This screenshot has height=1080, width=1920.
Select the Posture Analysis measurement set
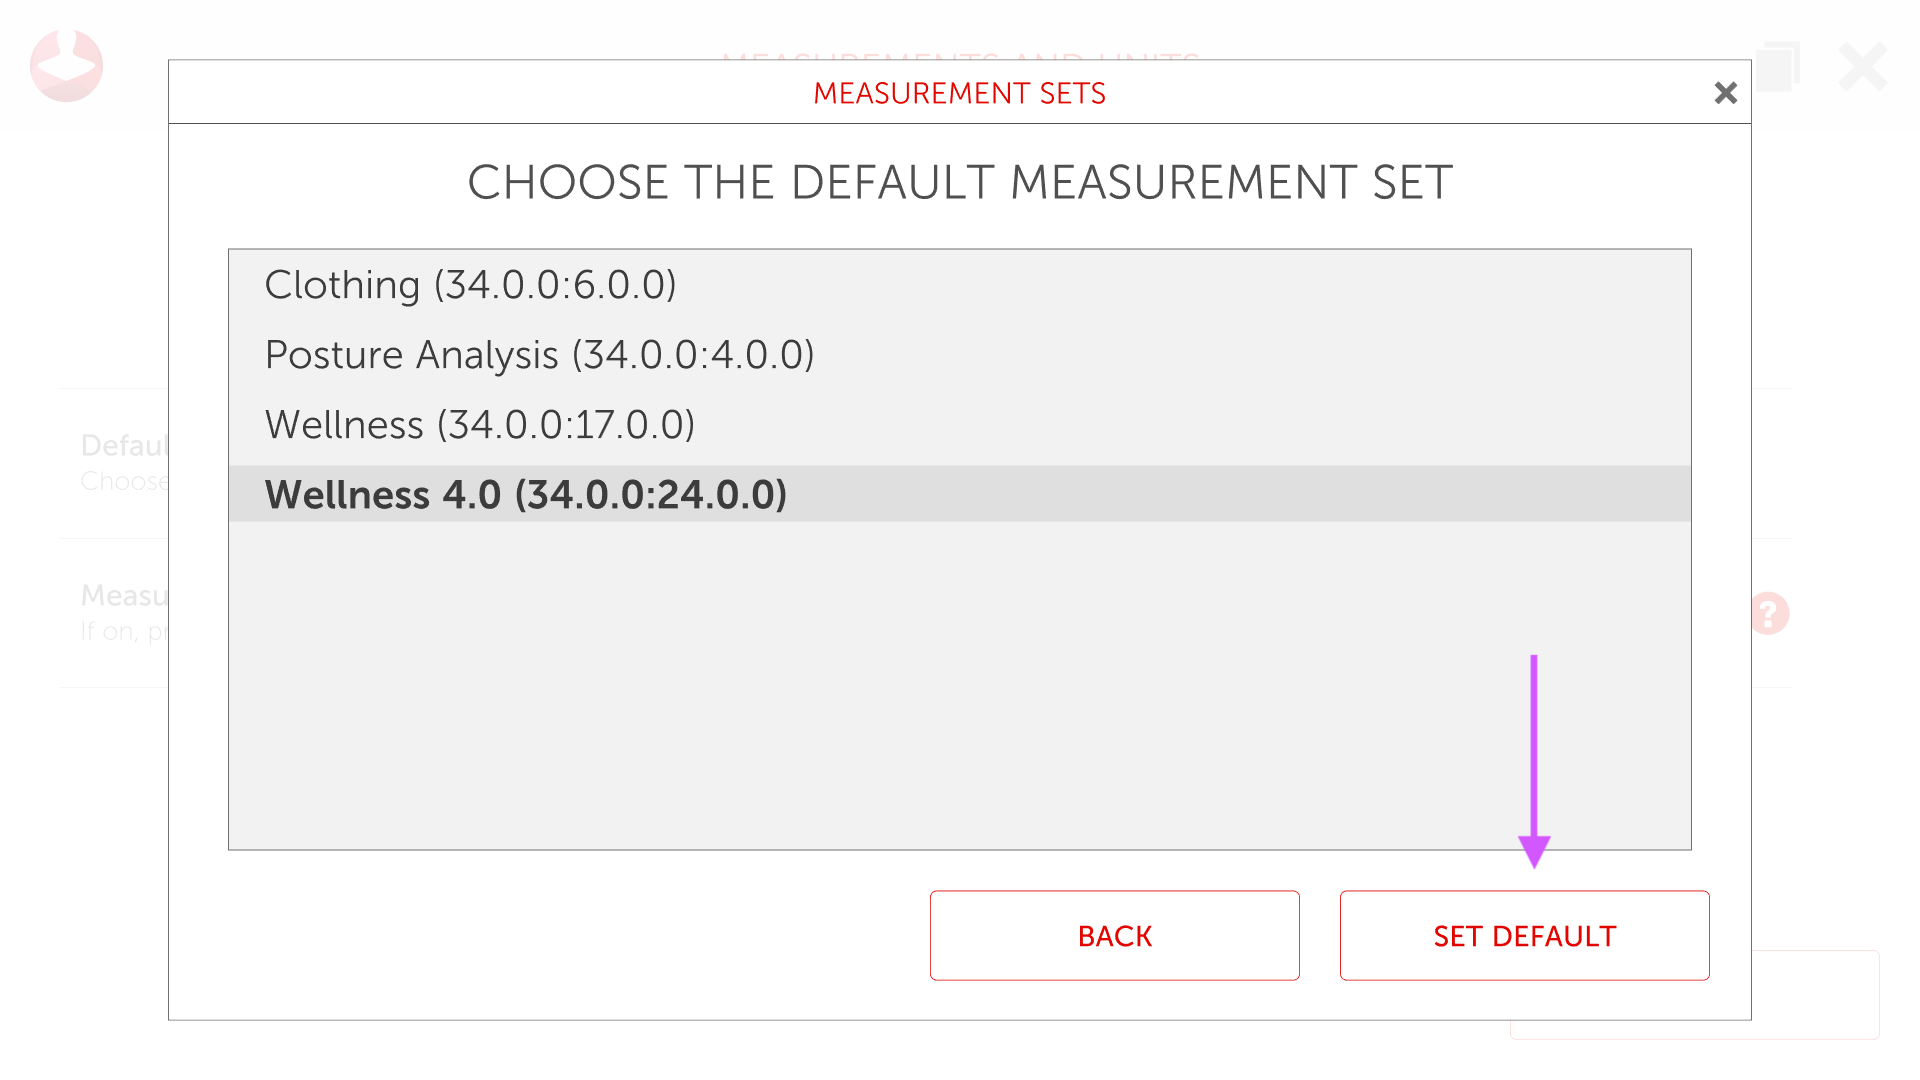coord(539,355)
